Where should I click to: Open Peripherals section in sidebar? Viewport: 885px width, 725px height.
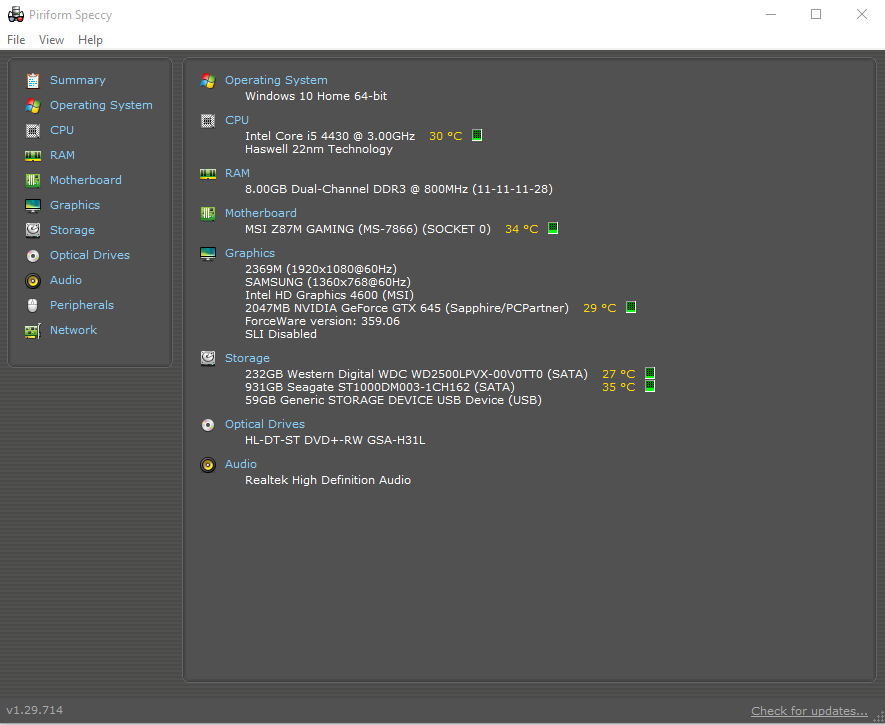click(x=82, y=305)
